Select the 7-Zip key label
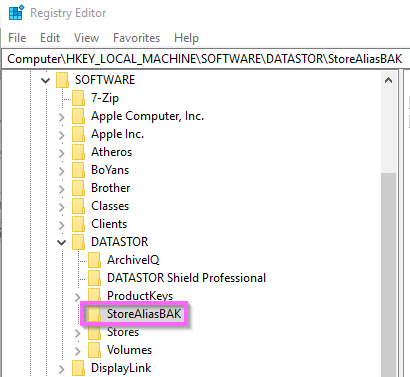The image size is (410, 377). click(105, 98)
